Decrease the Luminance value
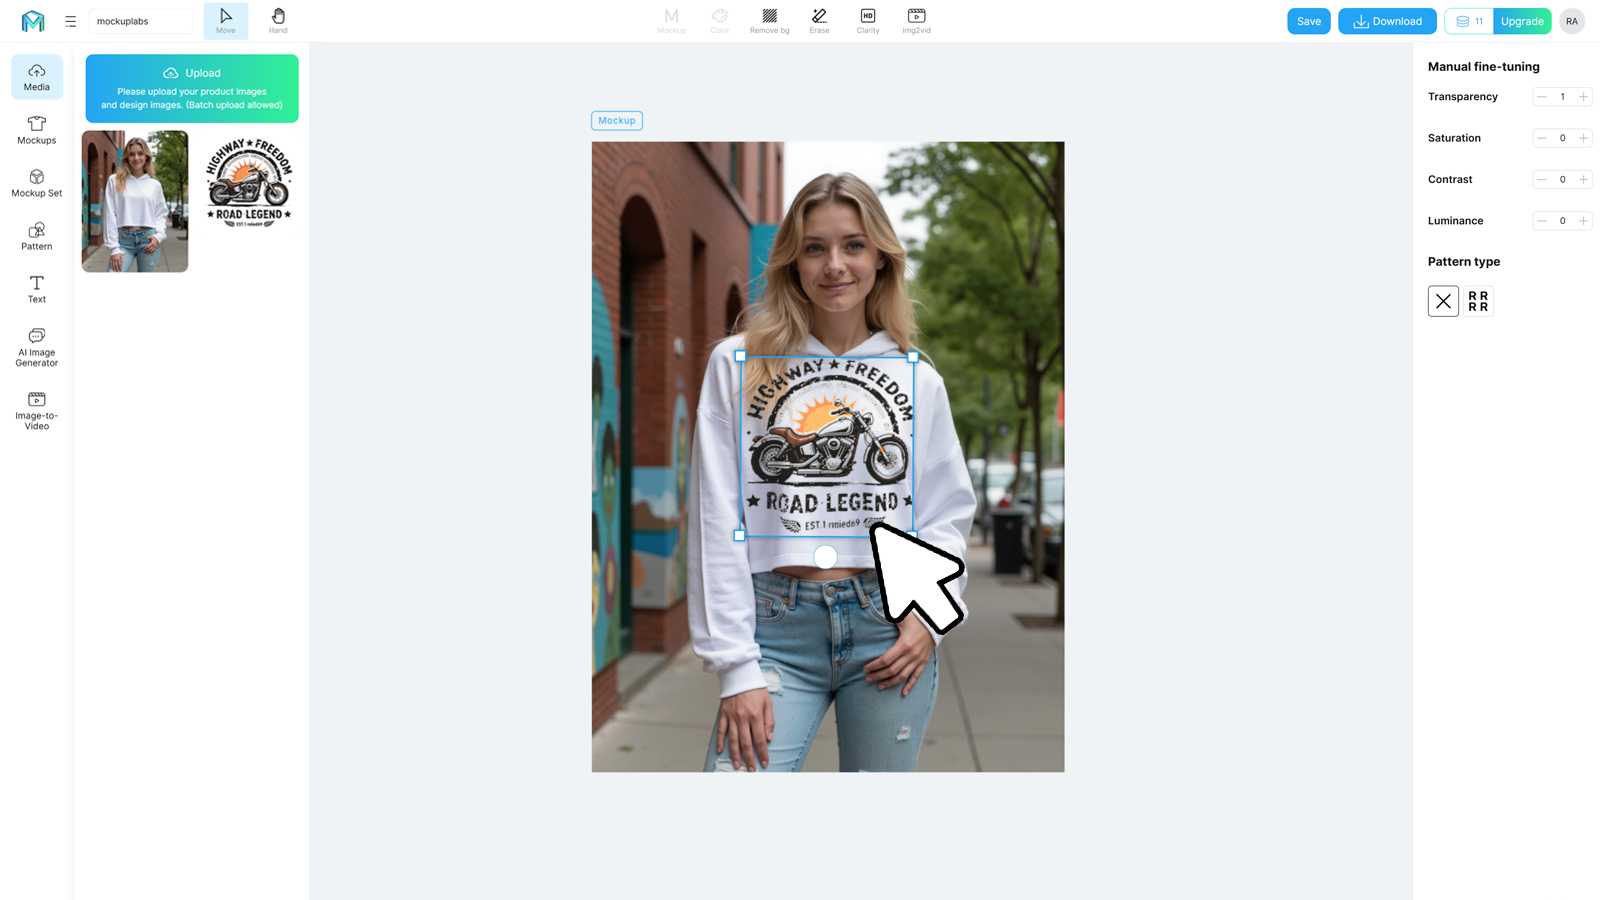Image resolution: width=1600 pixels, height=900 pixels. [x=1542, y=221]
